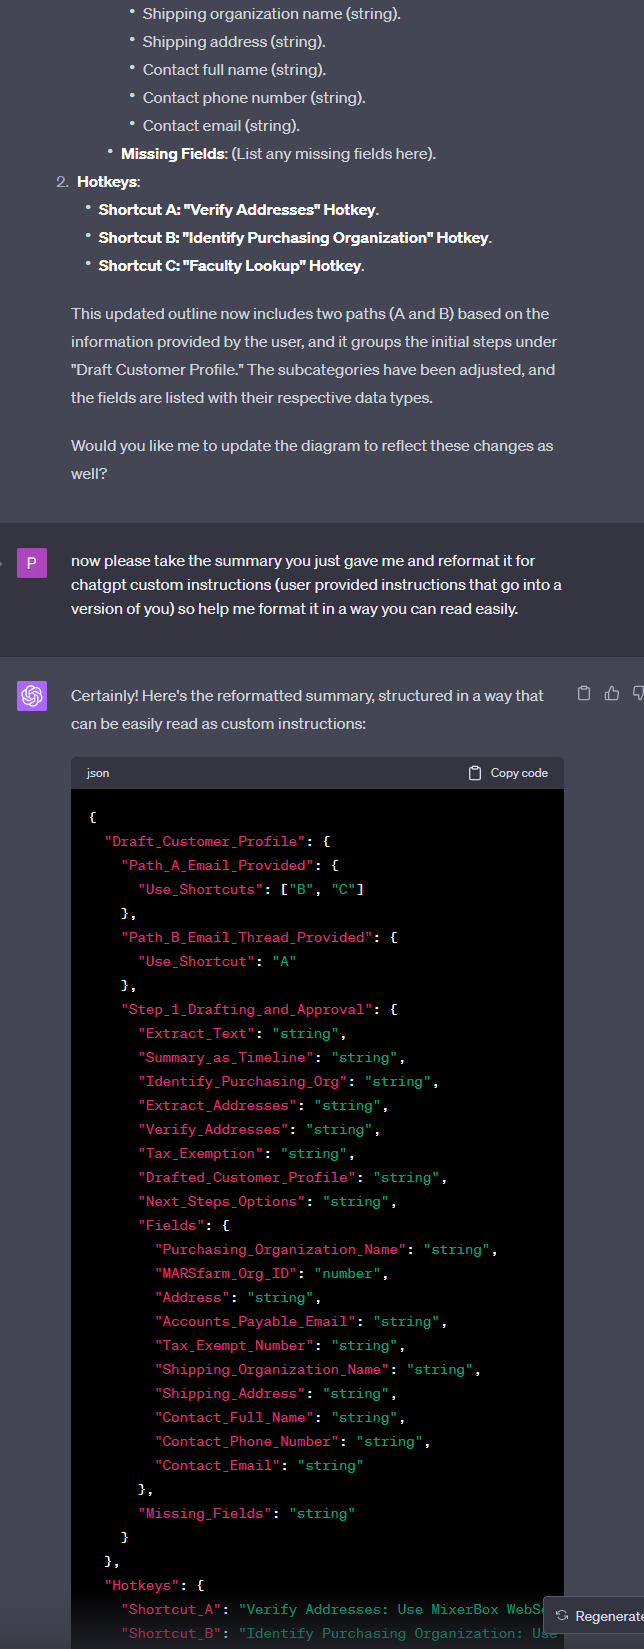Click "Certainly! Here's the reformatted summary" text

[308, 709]
